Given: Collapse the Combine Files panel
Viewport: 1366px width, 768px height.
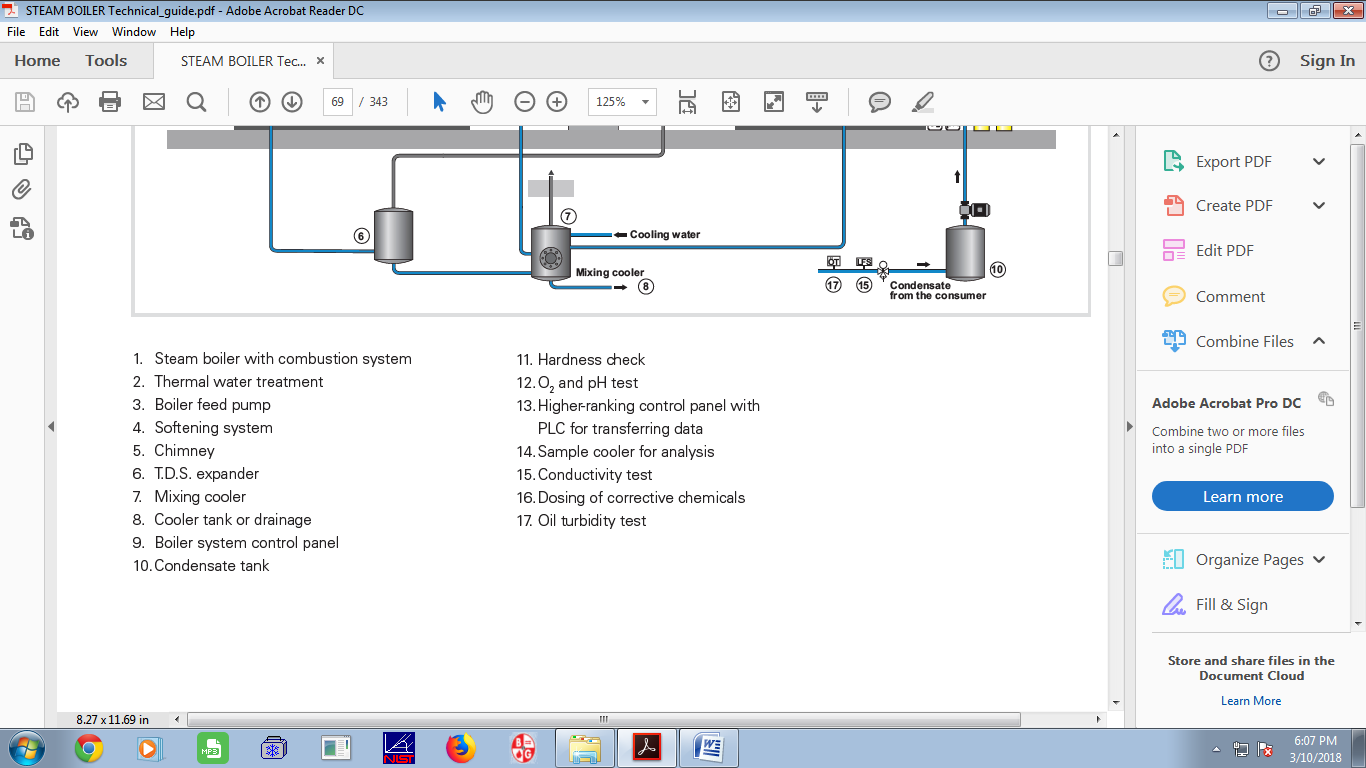Looking at the screenshot, I should point(1318,341).
